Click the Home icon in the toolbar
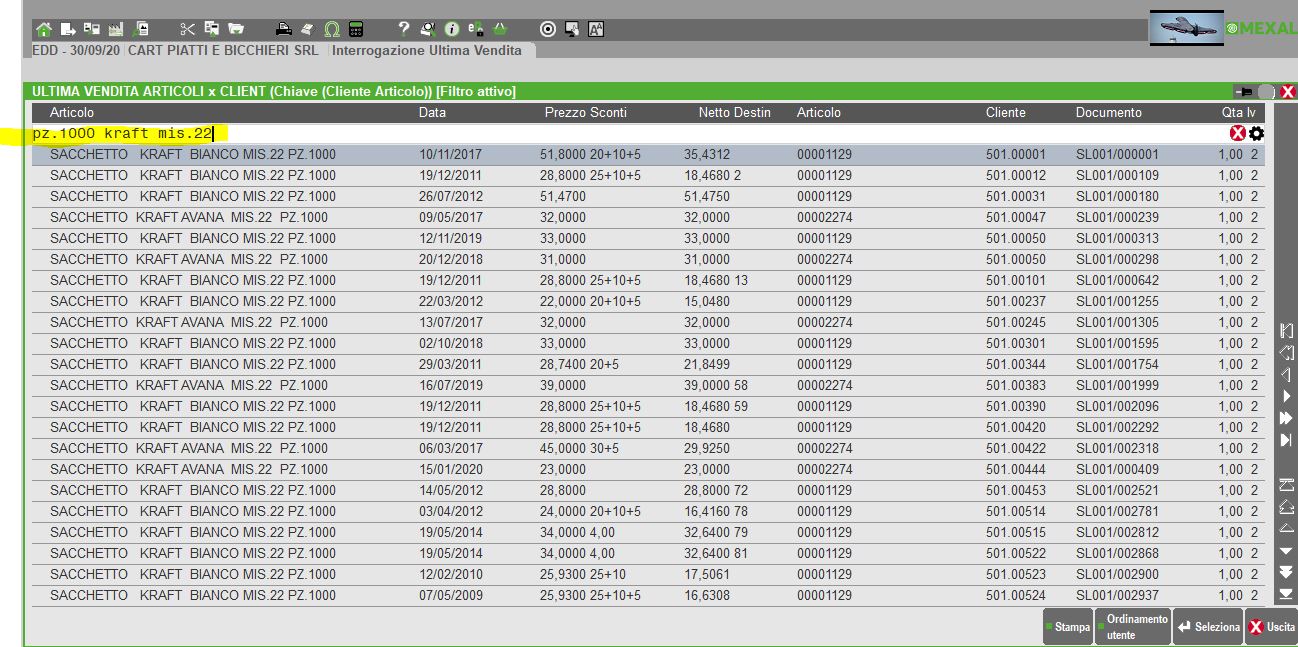The width and height of the screenshot is (1298, 647). (43, 29)
